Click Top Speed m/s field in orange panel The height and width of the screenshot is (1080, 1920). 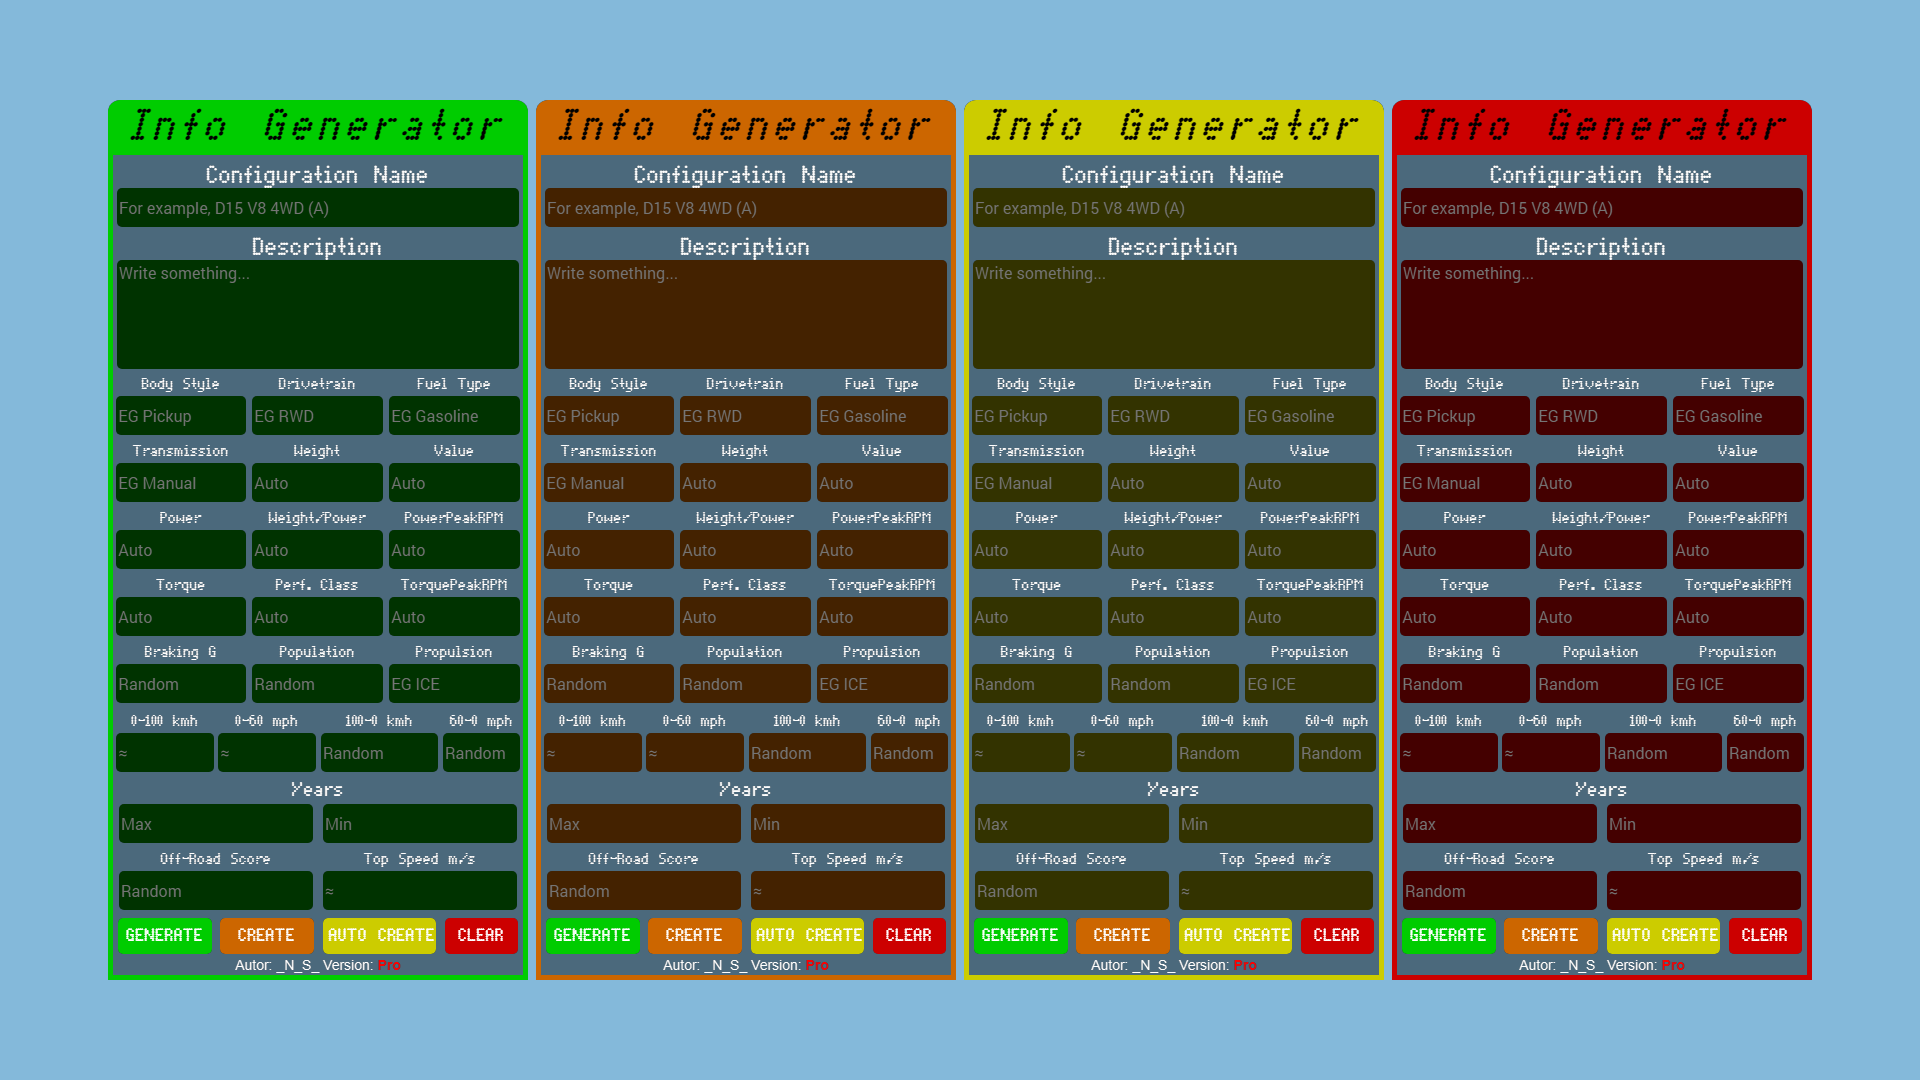pos(848,891)
